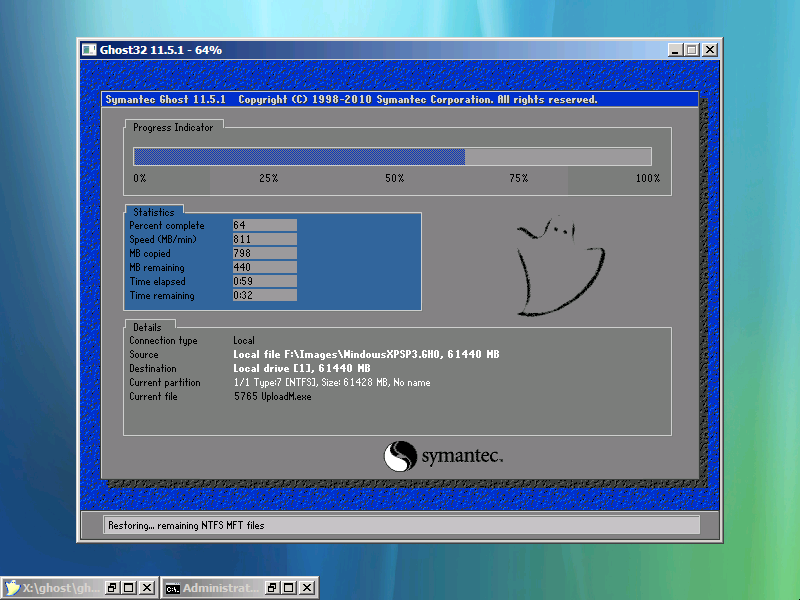Click the Destination label in Details

pyautogui.click(x=153, y=368)
